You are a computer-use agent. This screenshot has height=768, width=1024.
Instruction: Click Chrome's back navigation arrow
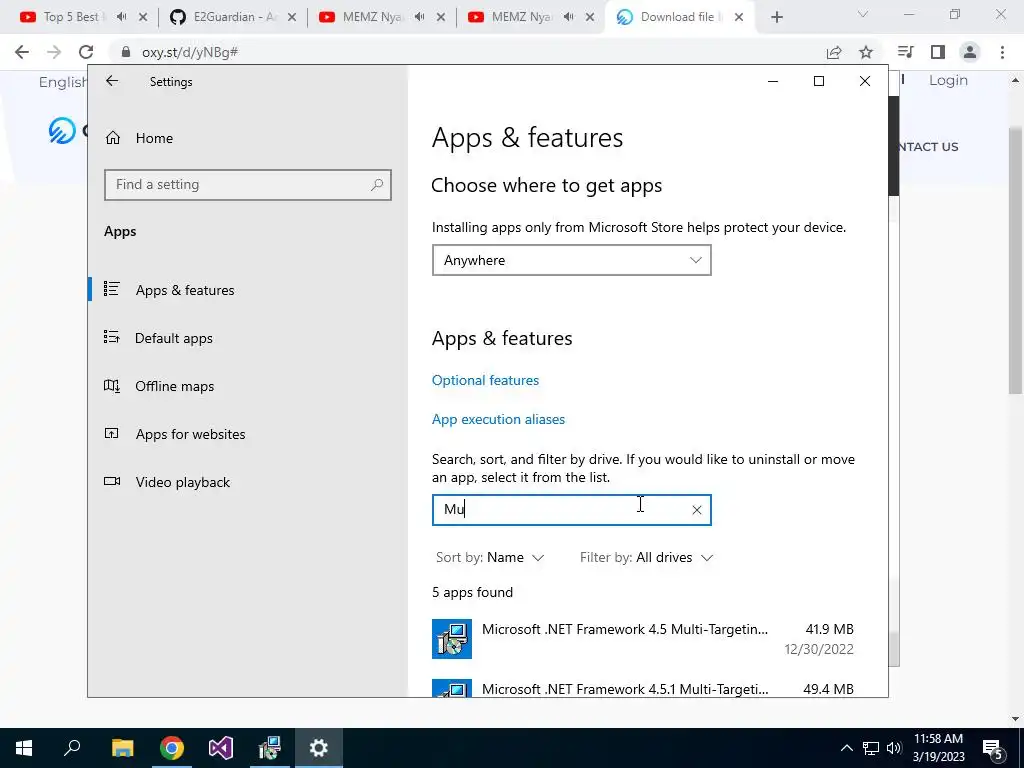coord(22,52)
